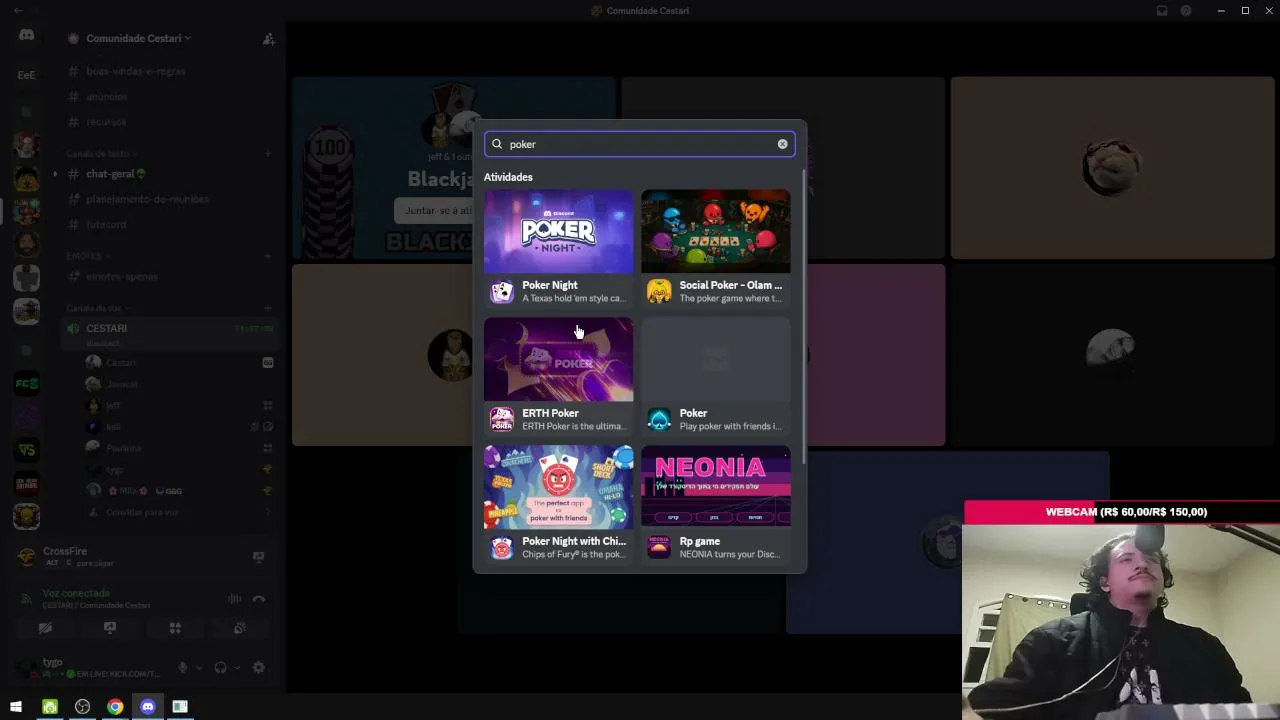
Task: Open the Windows Start menu
Action: point(16,707)
